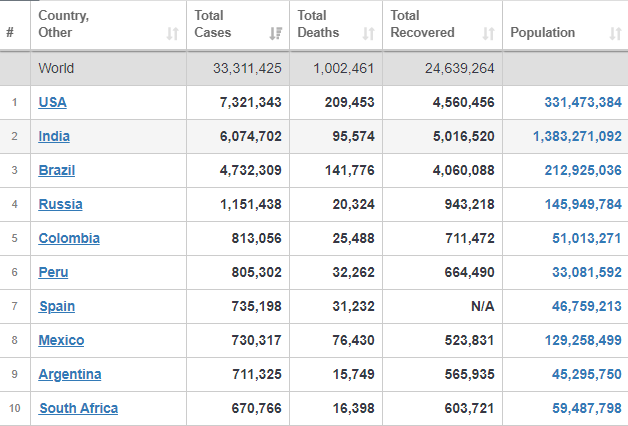Select USA total cases 7,321,343
This screenshot has width=628, height=426.
[x=250, y=102]
